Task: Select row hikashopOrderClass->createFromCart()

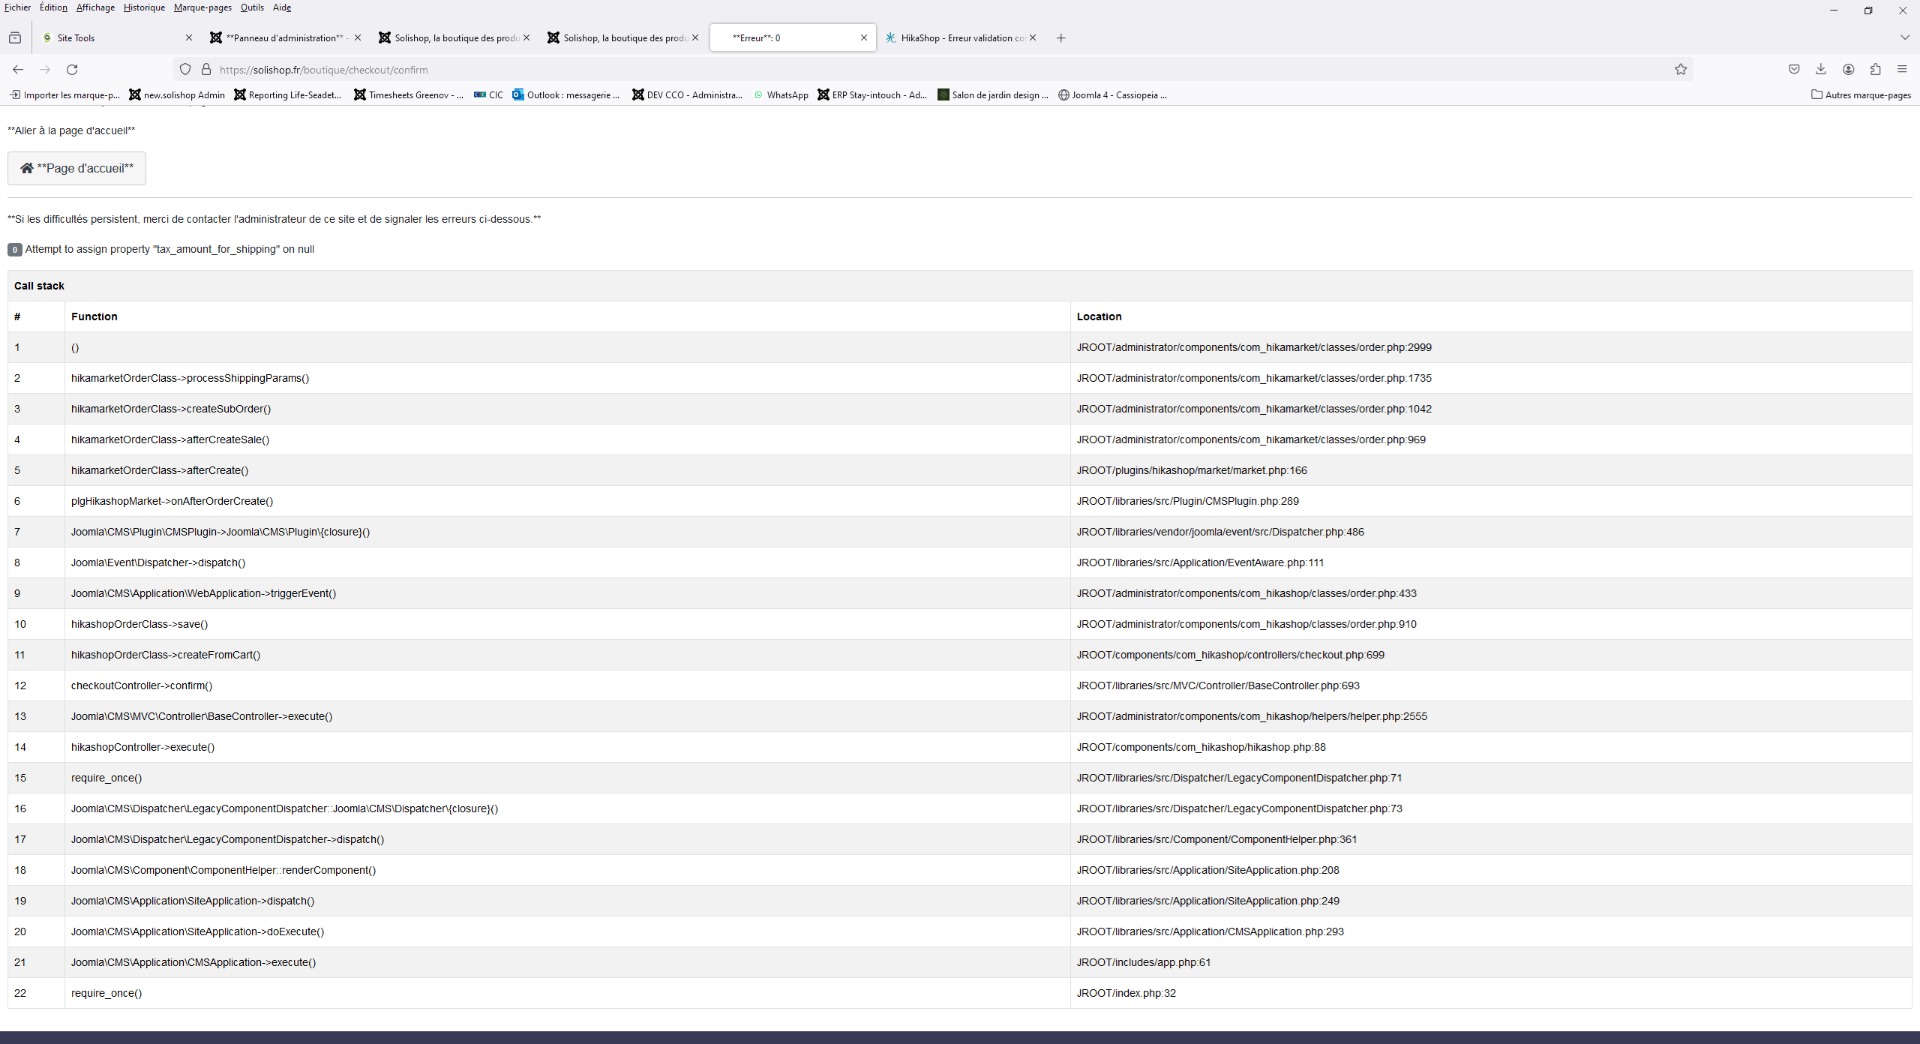Action: point(960,655)
